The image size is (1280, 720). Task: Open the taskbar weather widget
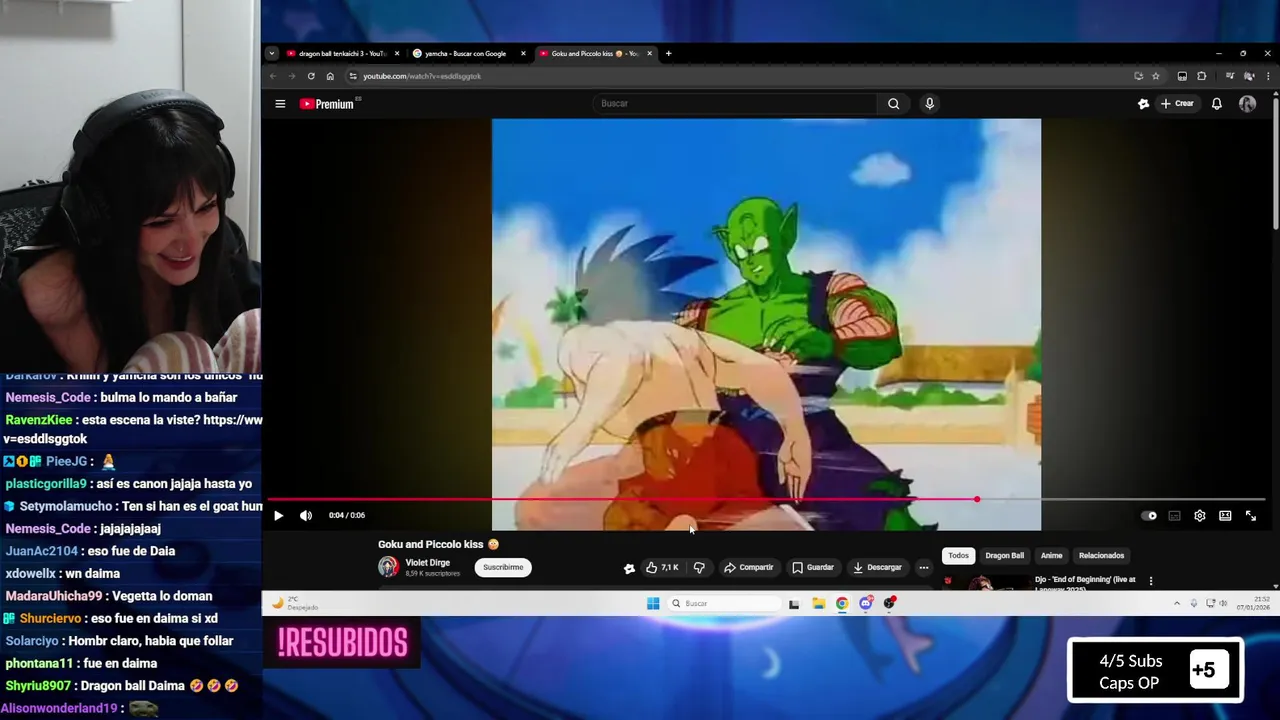coord(295,603)
